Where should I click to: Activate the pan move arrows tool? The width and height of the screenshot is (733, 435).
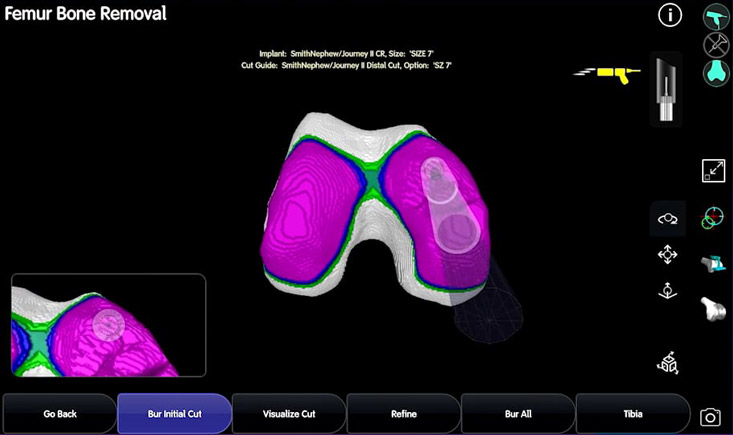[667, 255]
